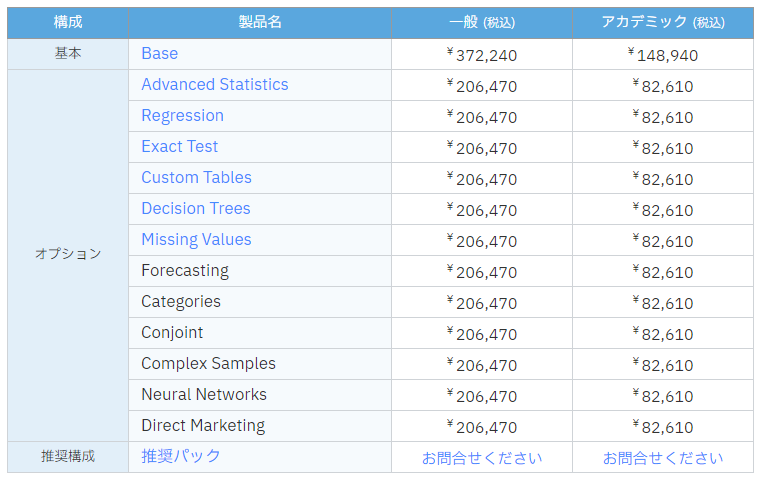Select Direct Marketing academic price ¥82,610
Image resolution: width=759 pixels, height=479 pixels.
(663, 426)
